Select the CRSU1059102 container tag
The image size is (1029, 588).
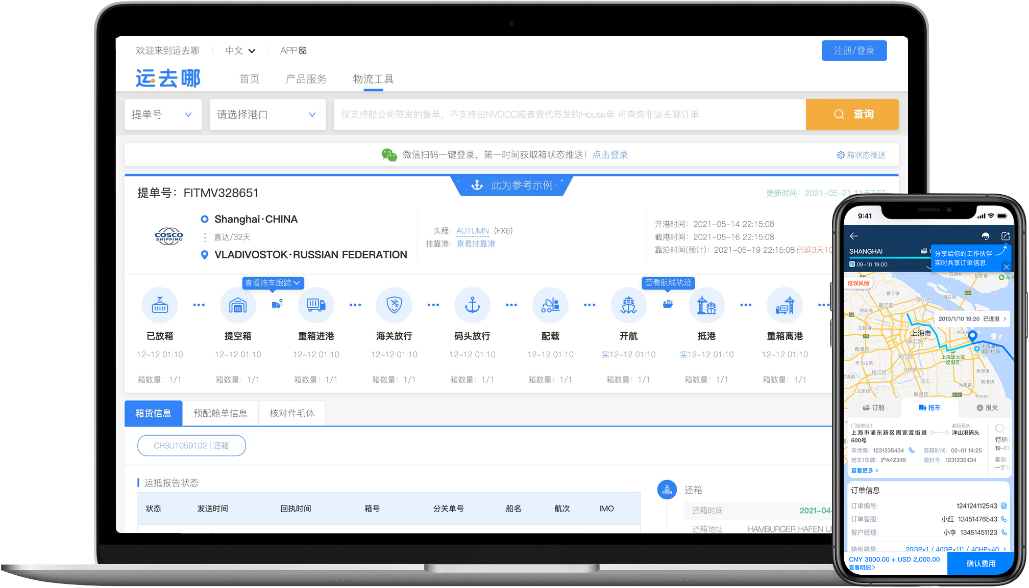coord(191,446)
